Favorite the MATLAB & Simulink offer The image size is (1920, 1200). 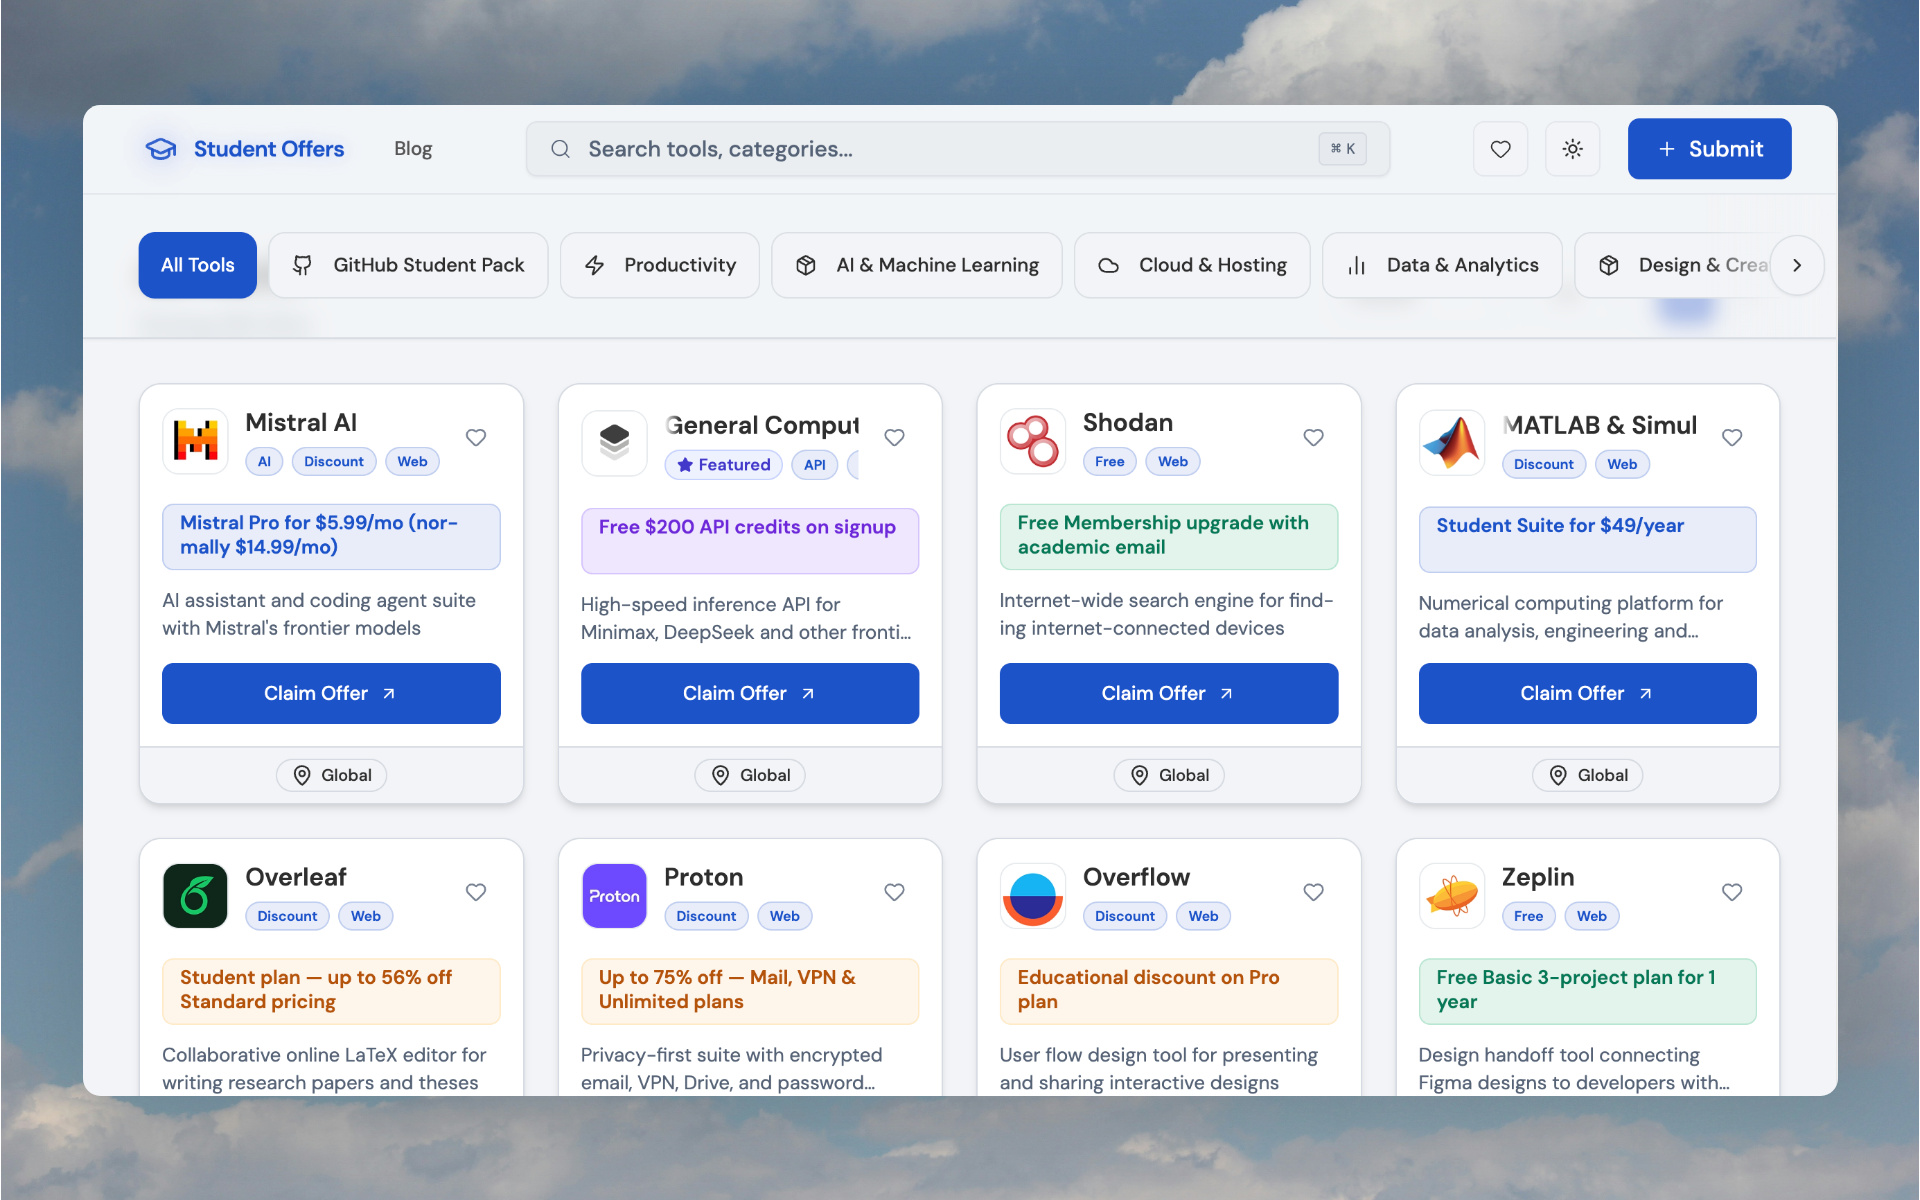tap(1732, 437)
